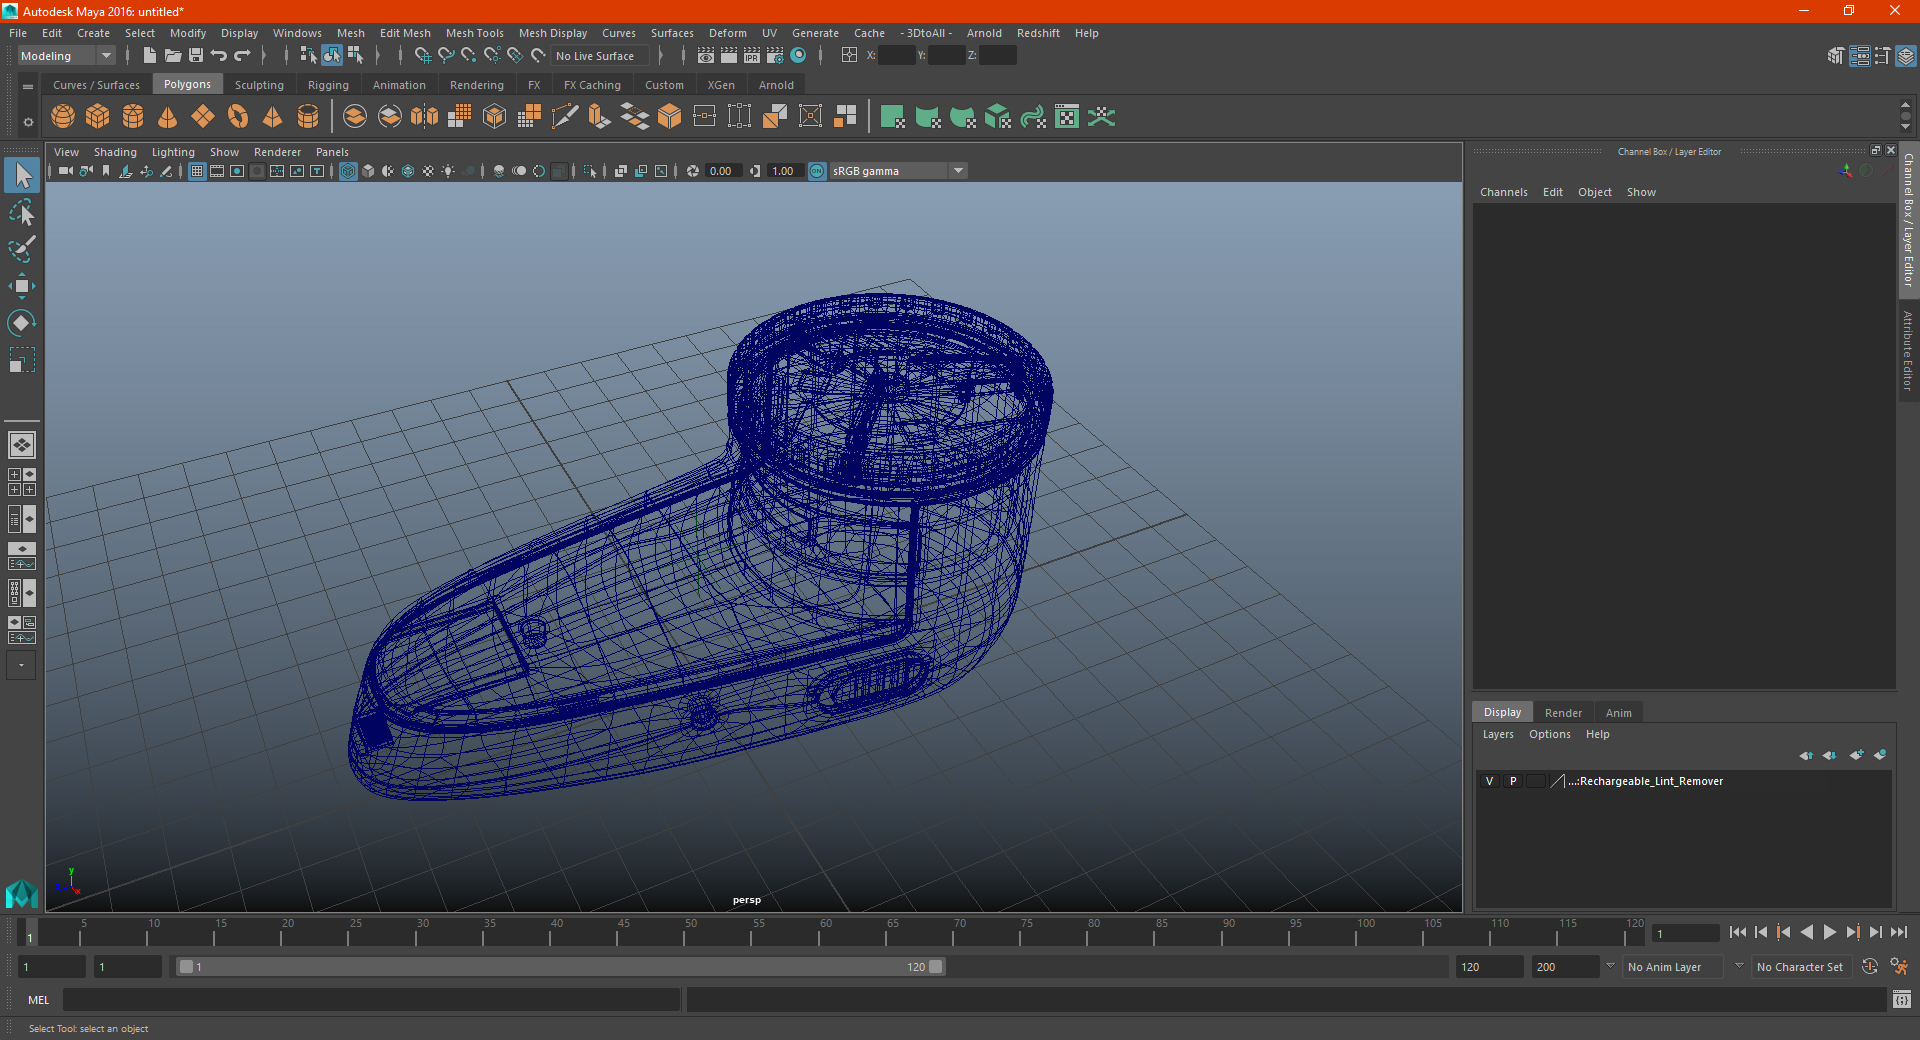Activate the Lasso select tool
The image size is (1920, 1040).
point(22,212)
